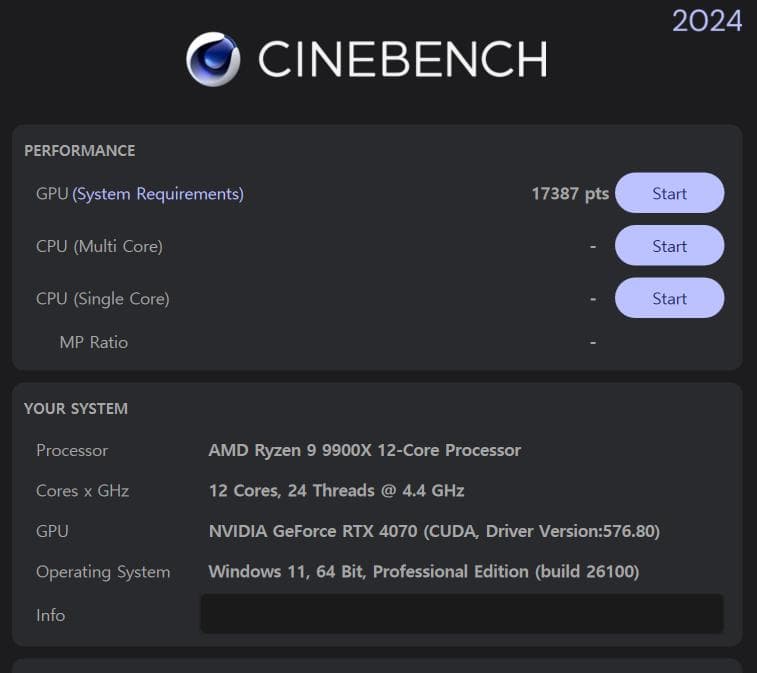This screenshot has width=757, height=673.
Task: Select the PERFORMANCE section header
Action: [79, 151]
